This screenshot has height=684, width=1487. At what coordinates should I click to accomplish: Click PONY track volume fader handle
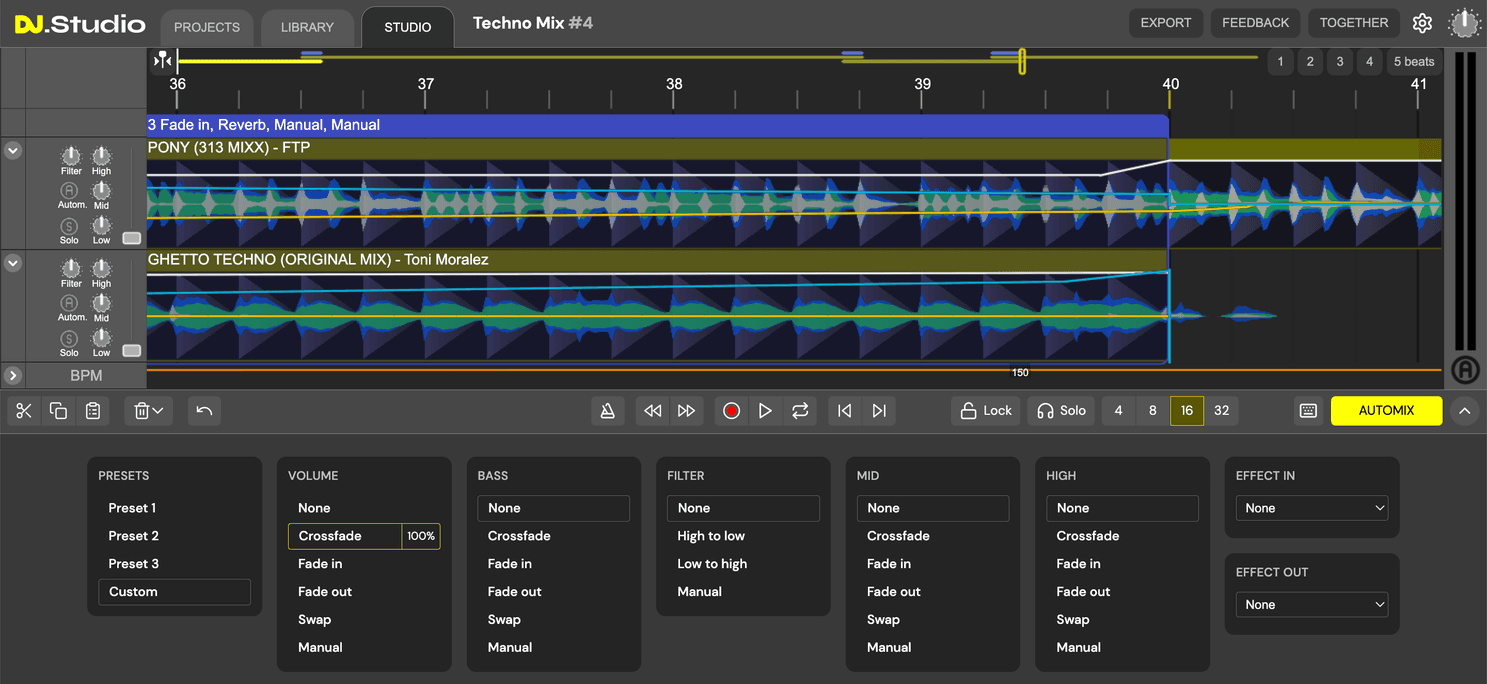[x=131, y=238]
